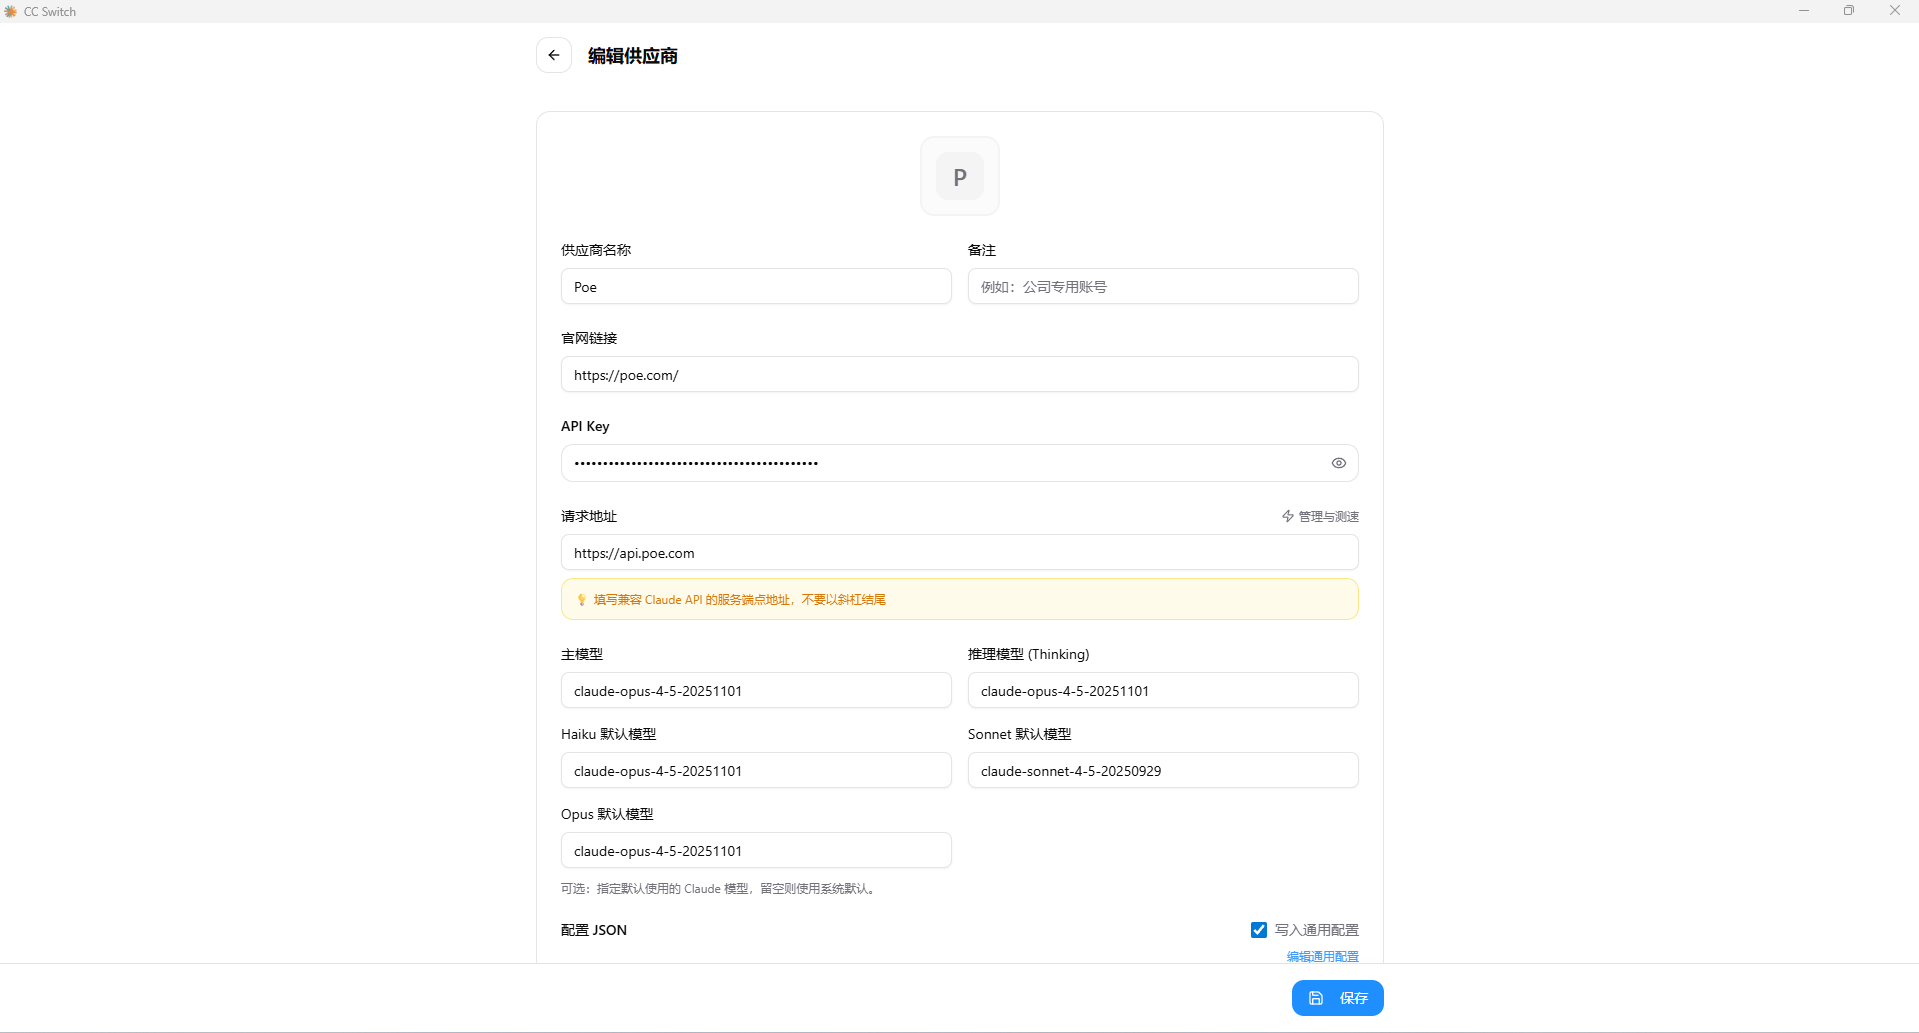The image size is (1919, 1033).
Task: Click the CC Switch app icon in title bar
Action: pos(11,11)
